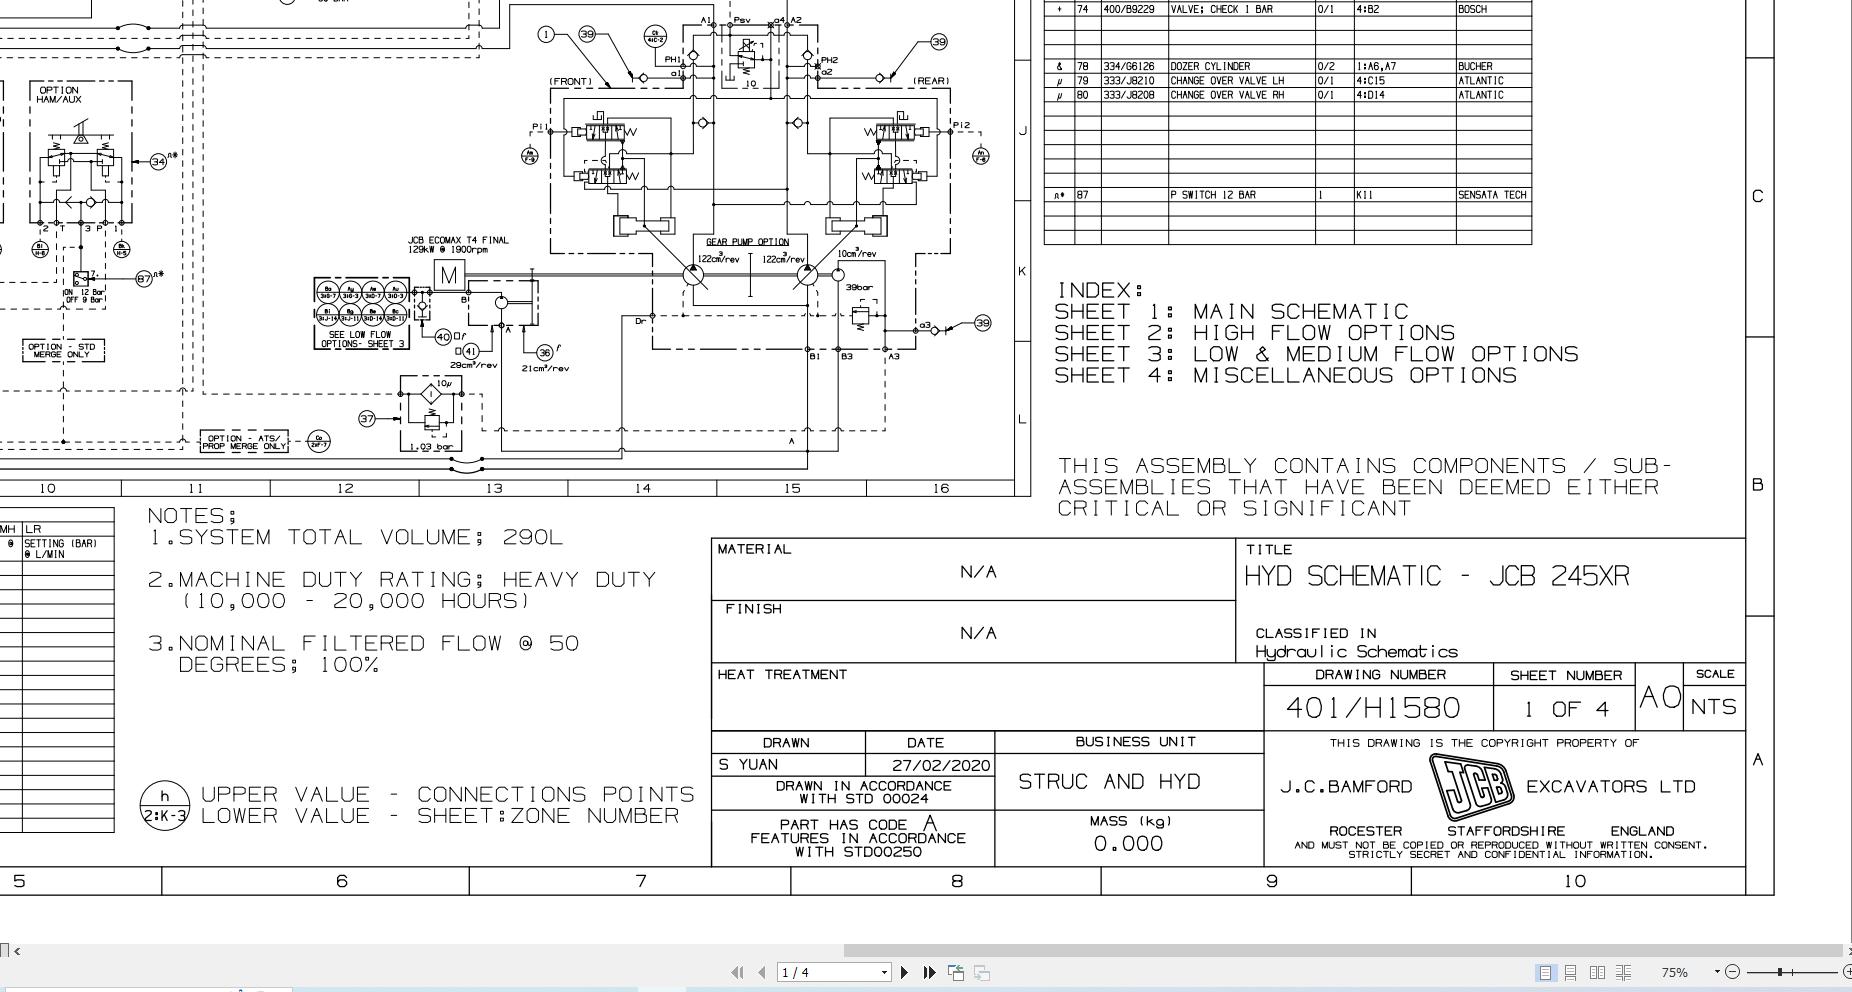Click the A0 paper size label
The height and width of the screenshot is (992, 1852).
coord(1660,697)
